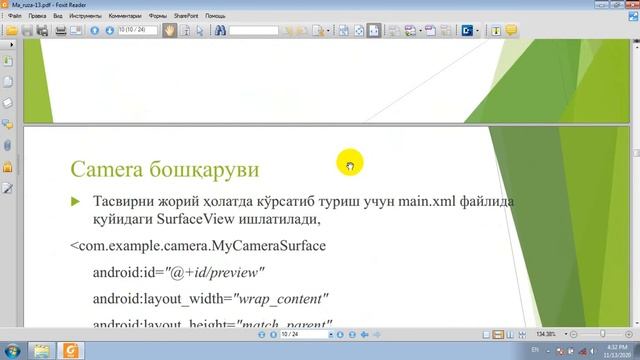Open the Security lock panel in sidebar

click(x=7, y=167)
